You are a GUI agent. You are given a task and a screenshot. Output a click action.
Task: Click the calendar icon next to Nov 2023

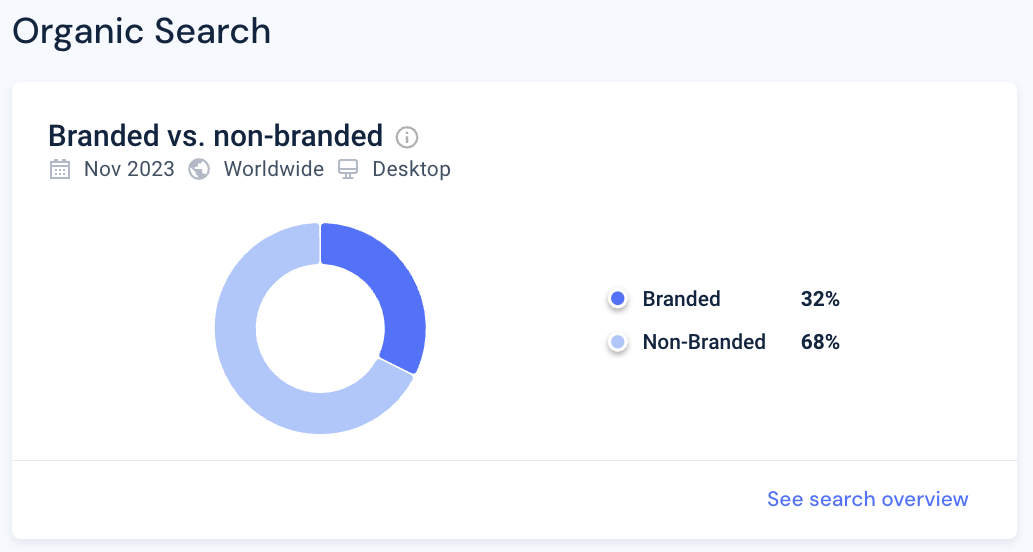coord(60,169)
